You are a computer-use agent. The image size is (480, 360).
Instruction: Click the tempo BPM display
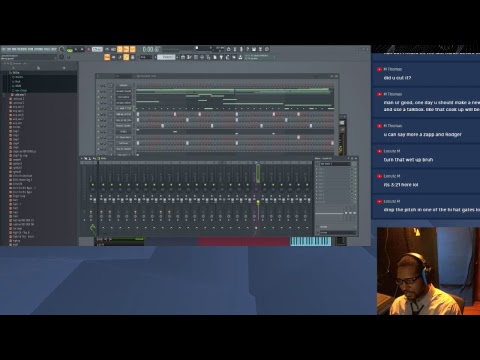(97, 49)
